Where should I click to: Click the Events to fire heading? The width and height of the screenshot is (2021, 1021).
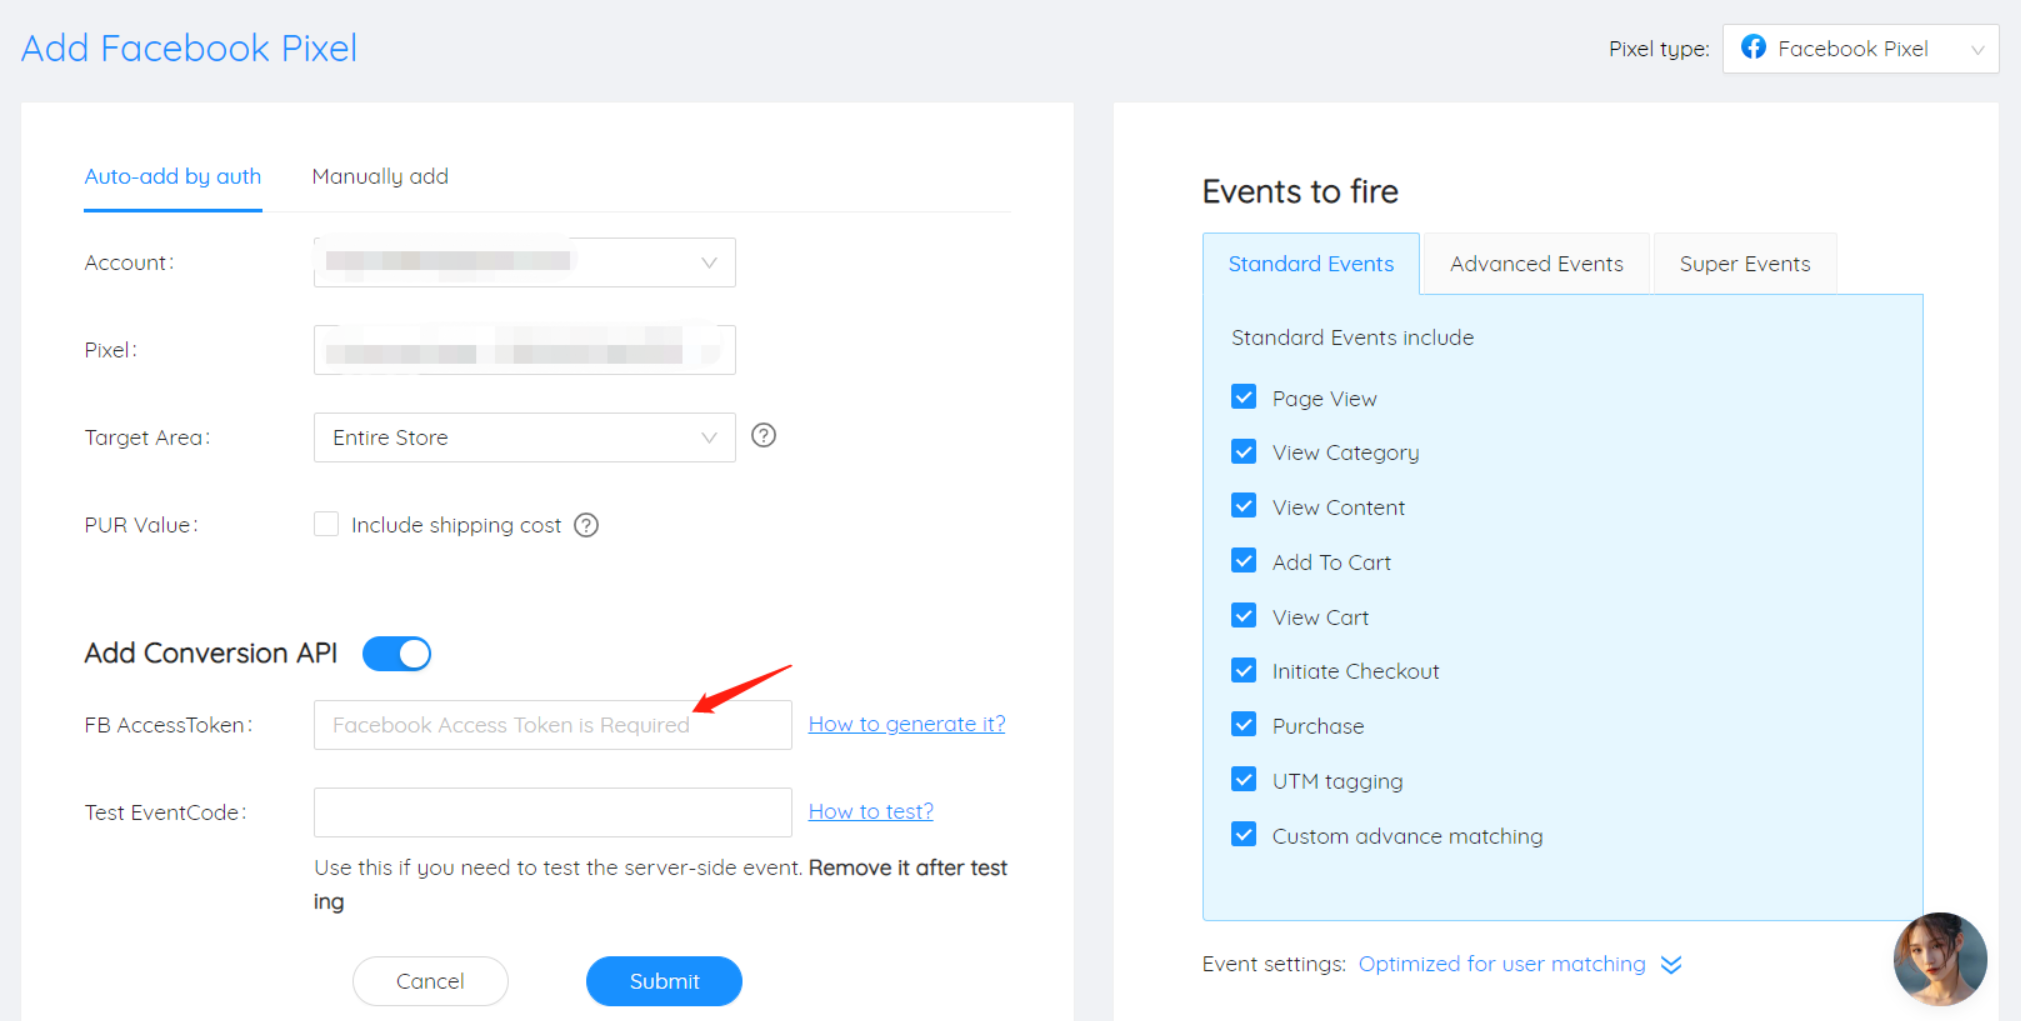click(x=1300, y=191)
